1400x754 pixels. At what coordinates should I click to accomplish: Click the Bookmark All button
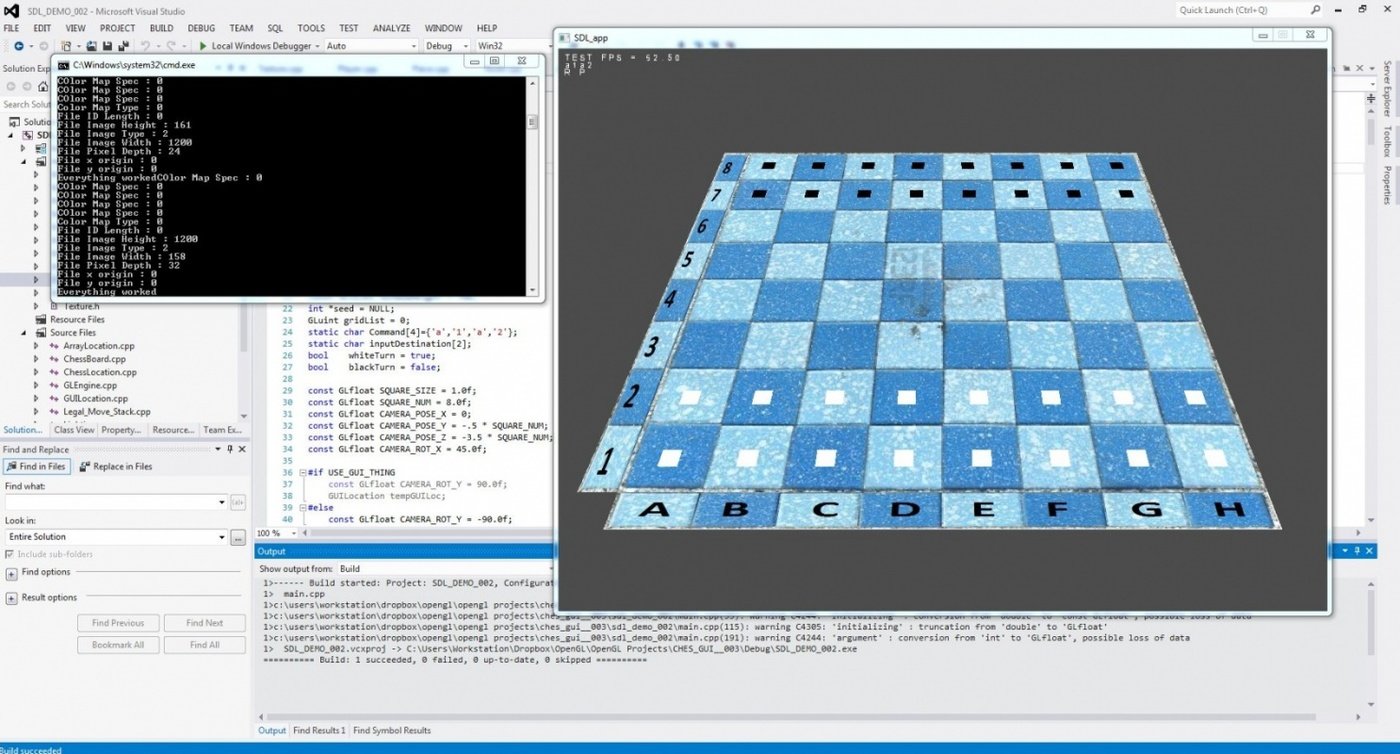coord(117,644)
